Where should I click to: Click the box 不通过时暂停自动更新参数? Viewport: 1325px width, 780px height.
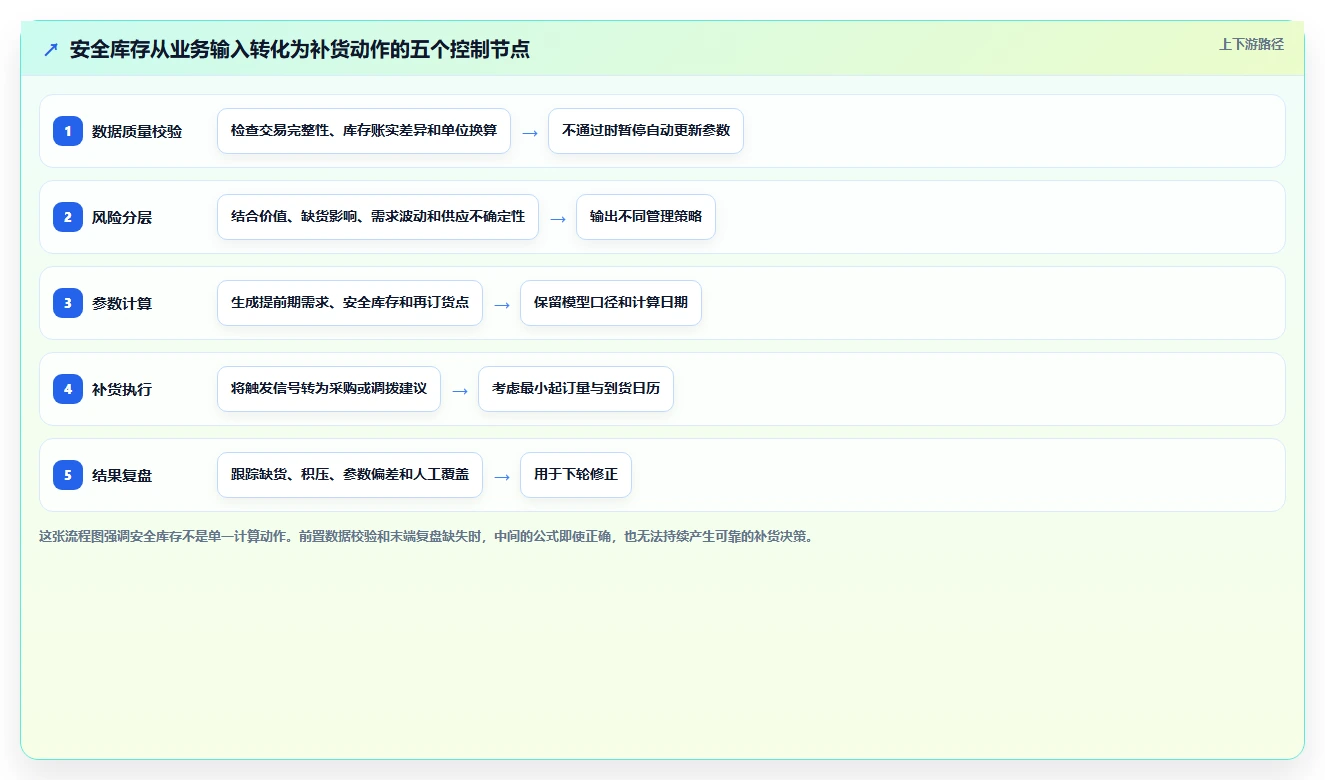click(646, 131)
